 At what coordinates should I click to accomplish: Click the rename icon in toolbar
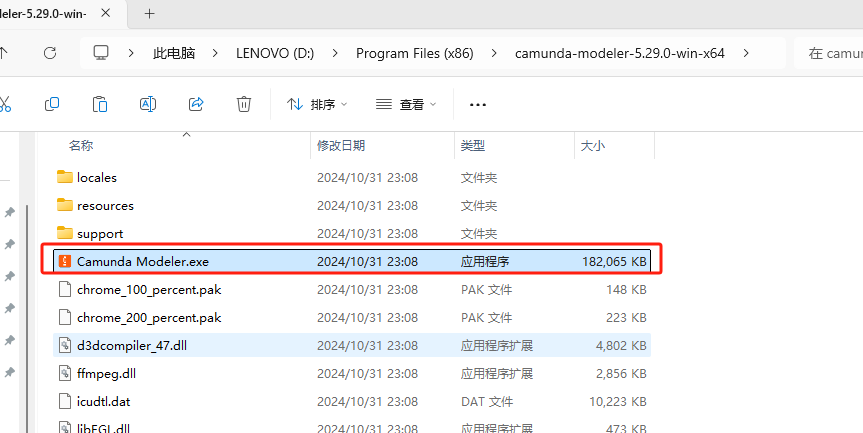(148, 103)
